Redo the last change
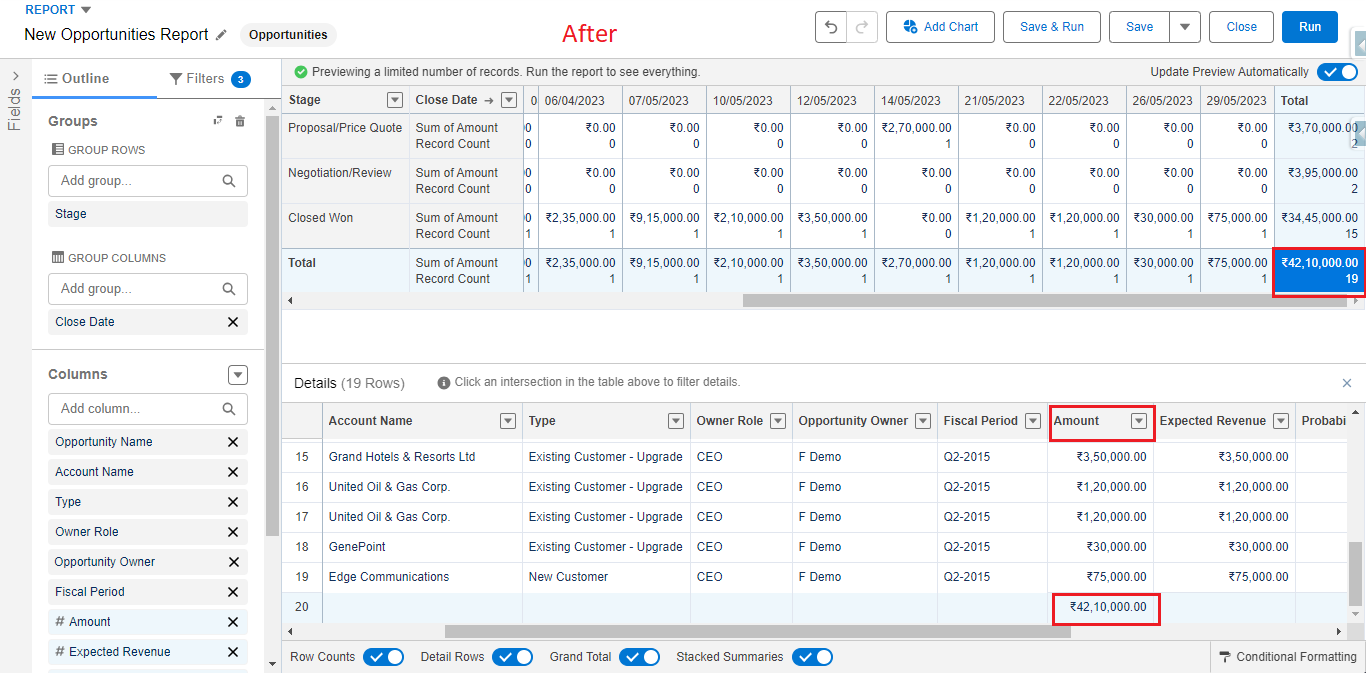The width and height of the screenshot is (1366, 673). tap(862, 27)
